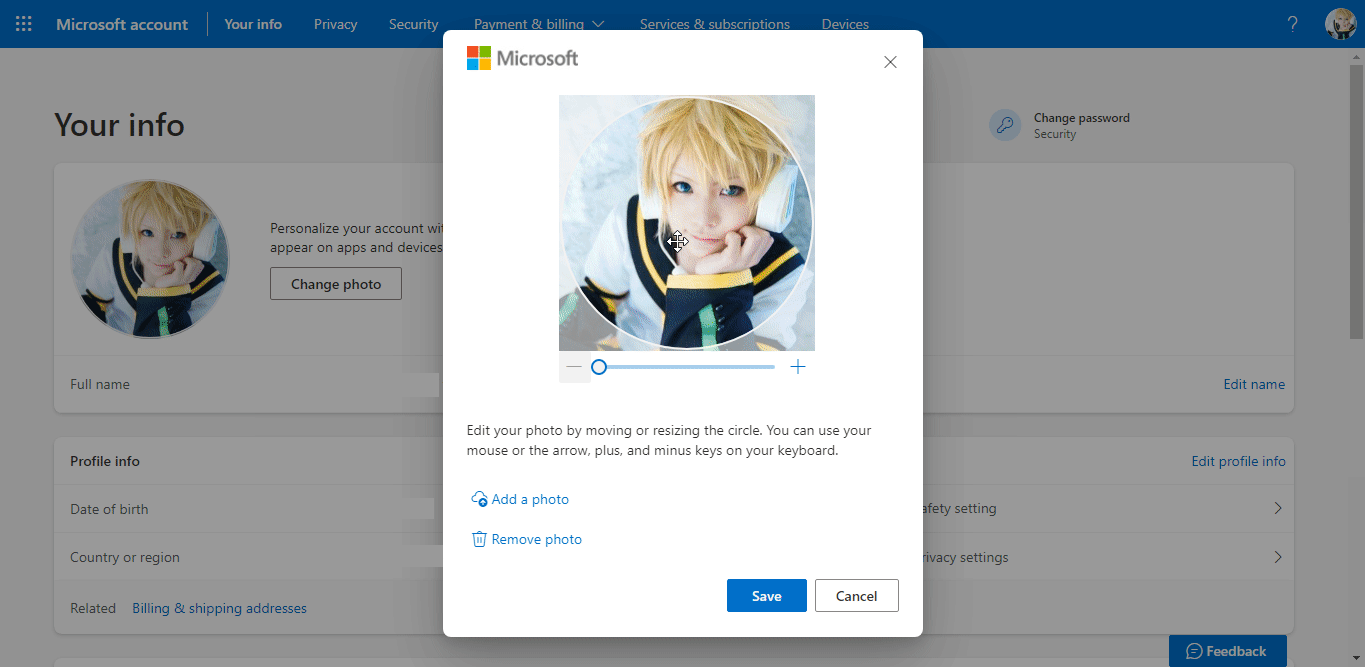1365x667 pixels.
Task: Click the cloud icon next to Add a photo
Action: 478,498
